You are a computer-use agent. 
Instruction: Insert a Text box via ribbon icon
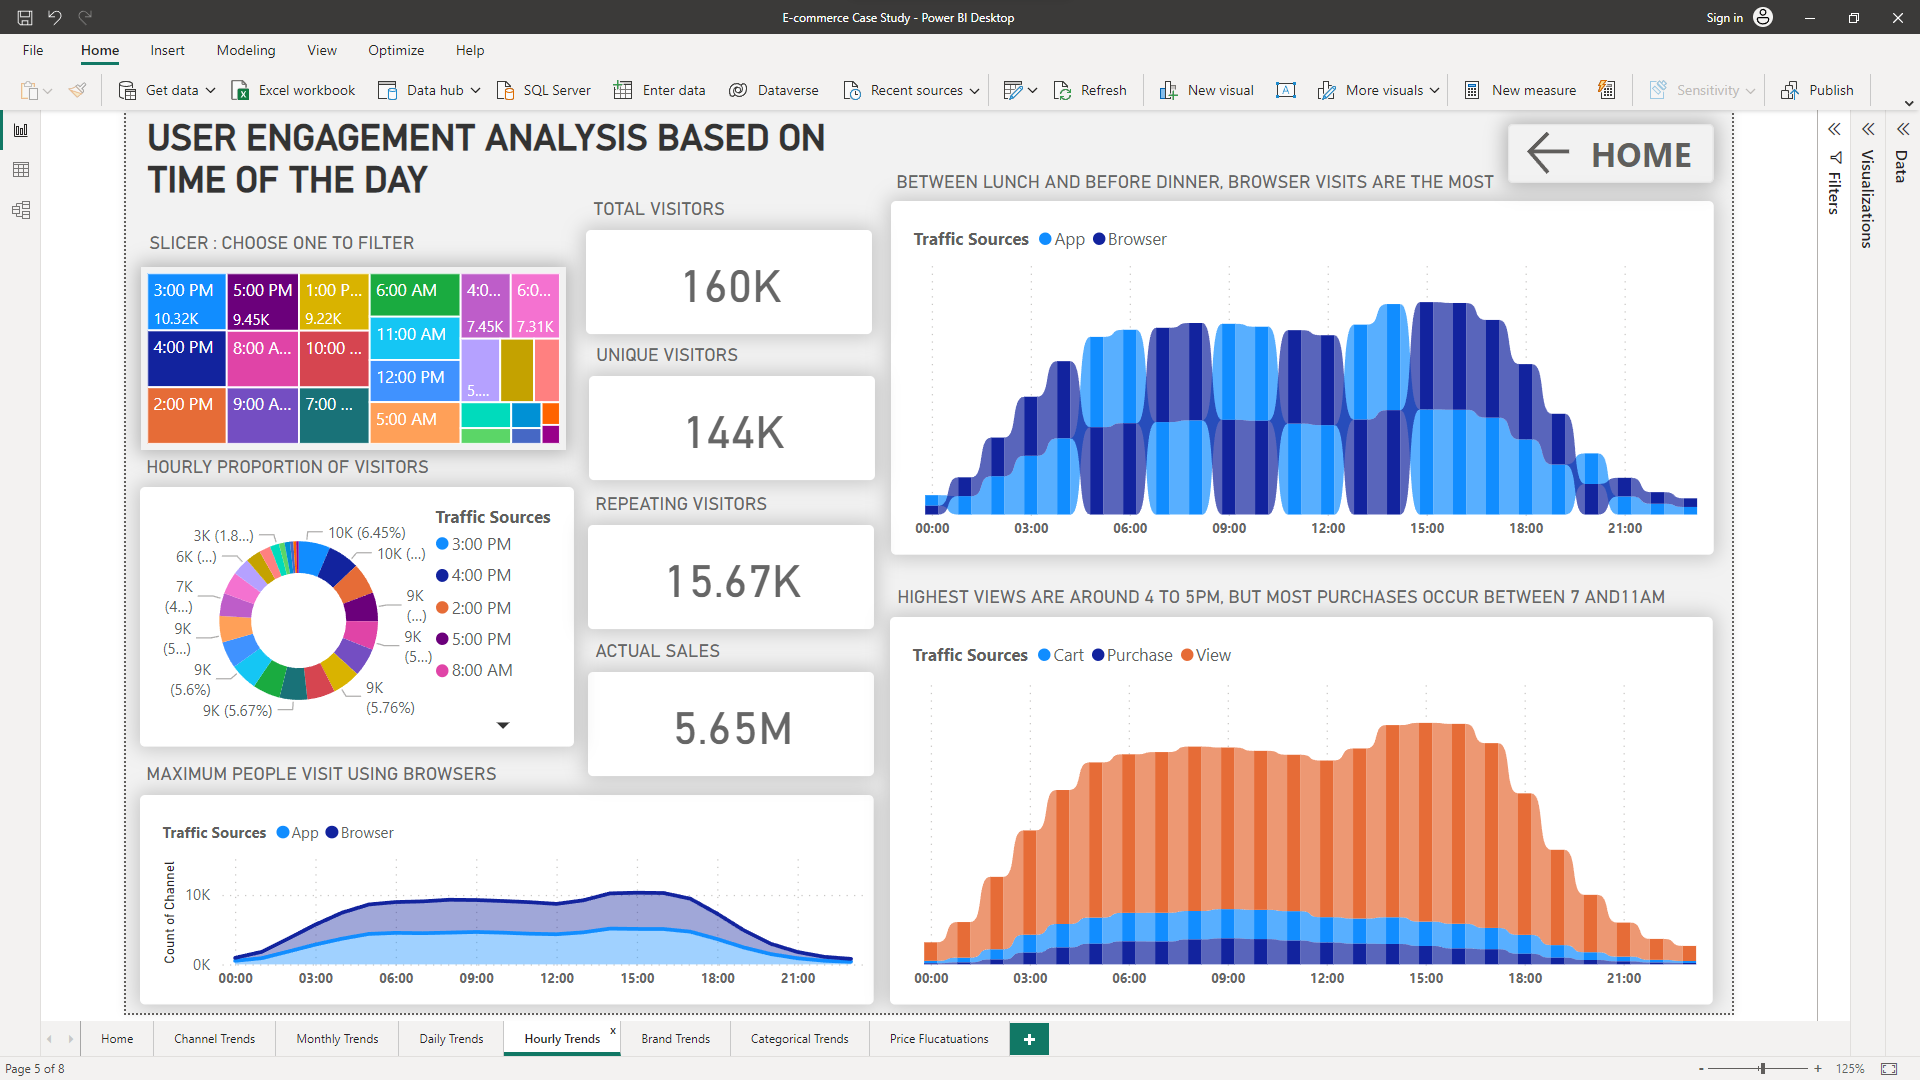tap(1286, 90)
